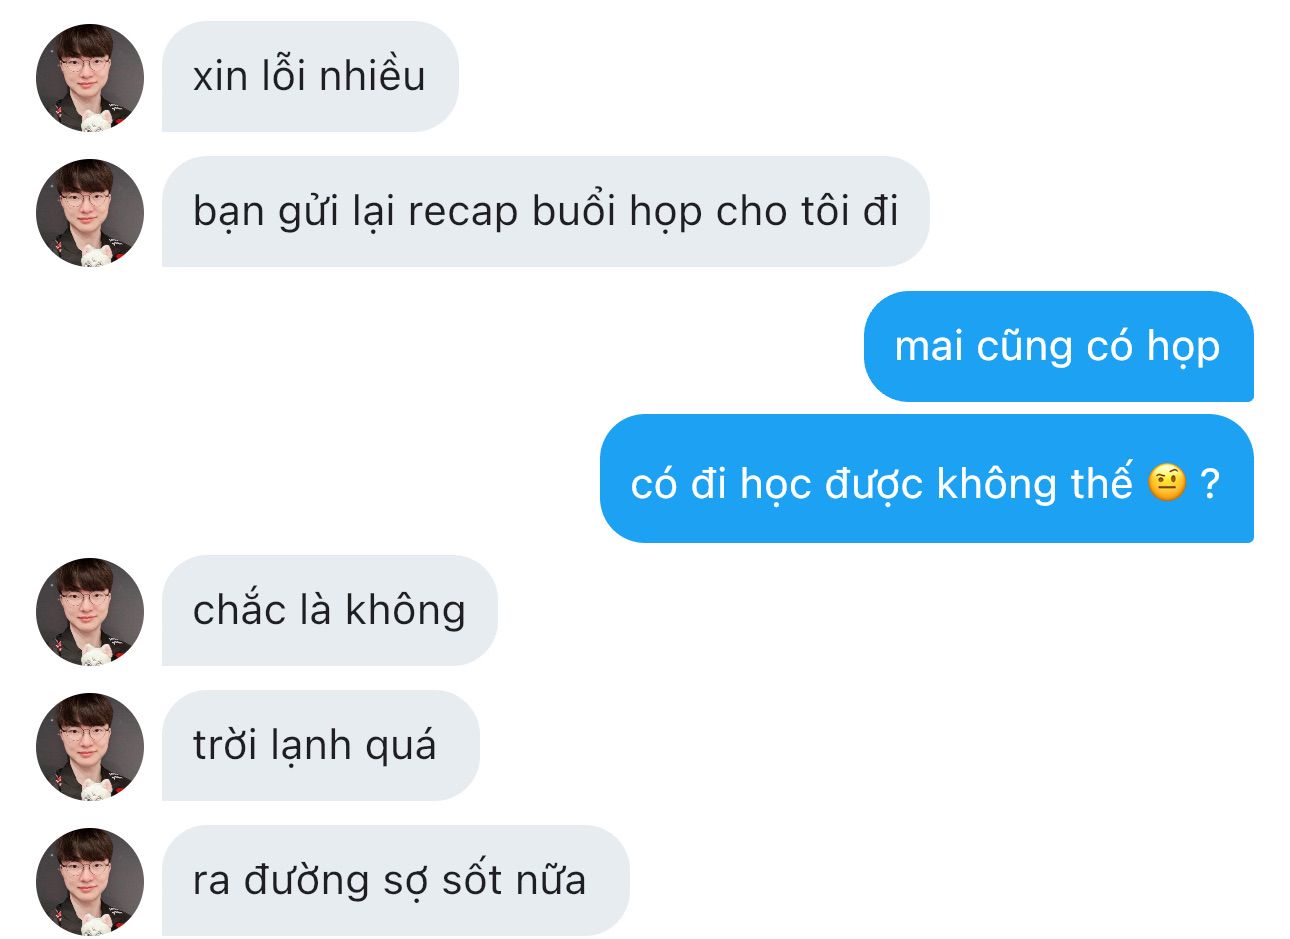Click the 'trời lạnh quá' message bubble
The image size is (1290, 939).
click(321, 746)
